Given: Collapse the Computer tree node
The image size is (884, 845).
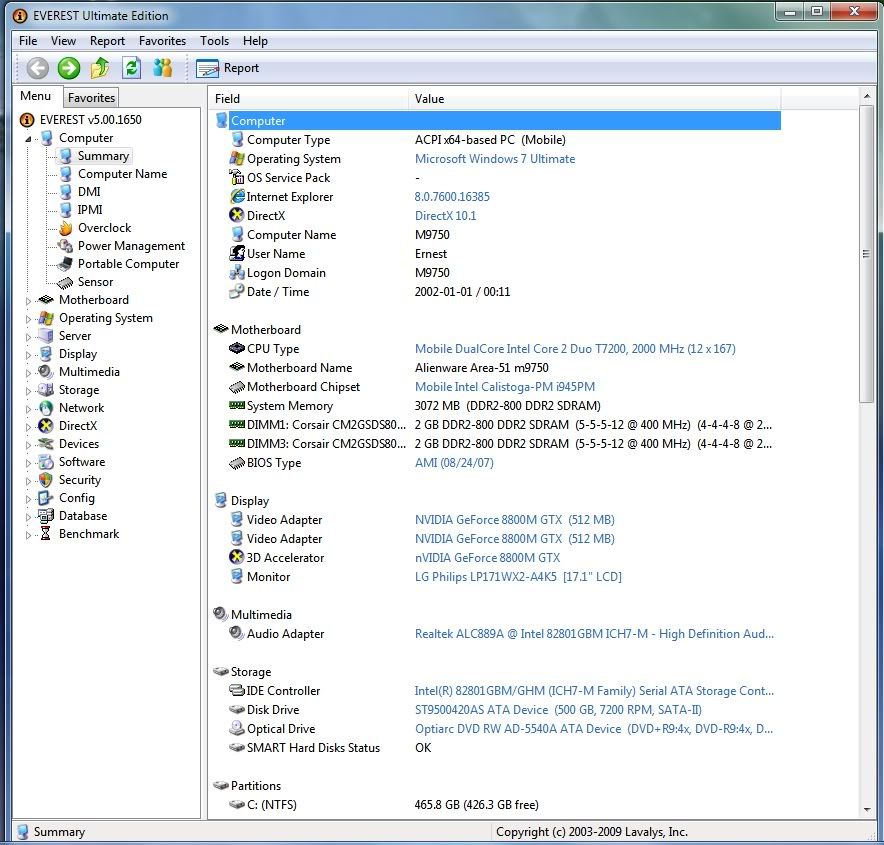Looking at the screenshot, I should [28, 139].
